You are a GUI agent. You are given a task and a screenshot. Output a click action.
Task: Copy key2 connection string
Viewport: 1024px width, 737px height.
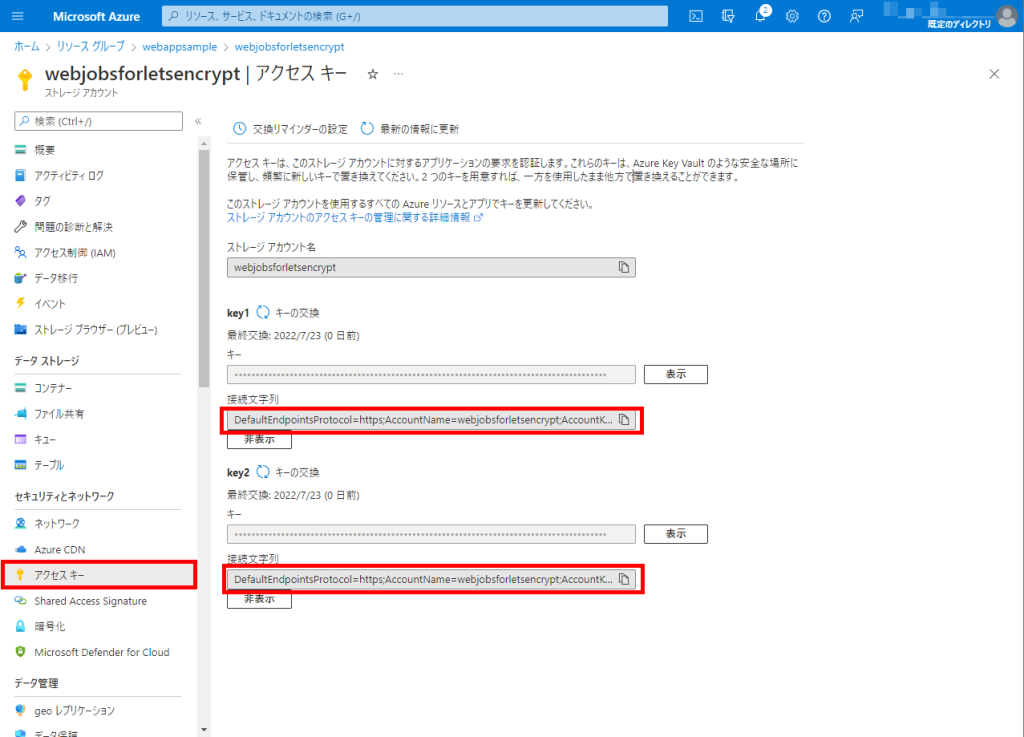(x=624, y=579)
